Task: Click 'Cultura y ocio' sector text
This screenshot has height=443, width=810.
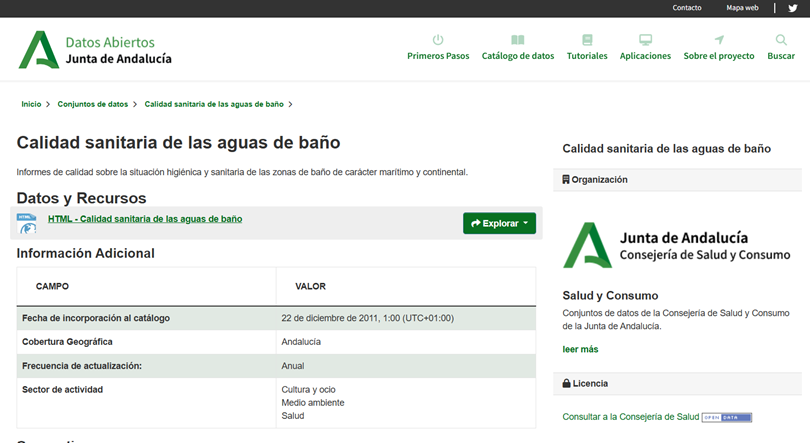Action: point(308,389)
